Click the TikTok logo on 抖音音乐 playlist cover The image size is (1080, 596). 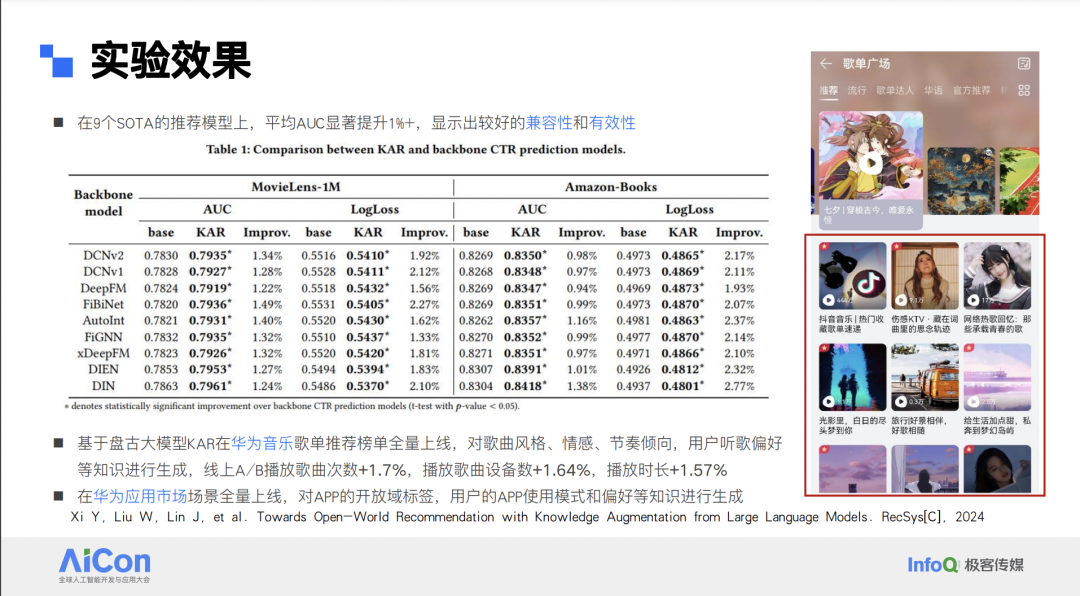868,281
